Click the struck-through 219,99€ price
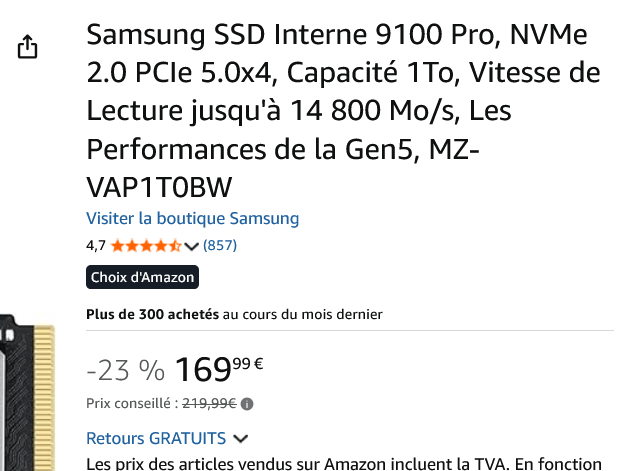The height and width of the screenshot is (471, 636). click(210, 404)
